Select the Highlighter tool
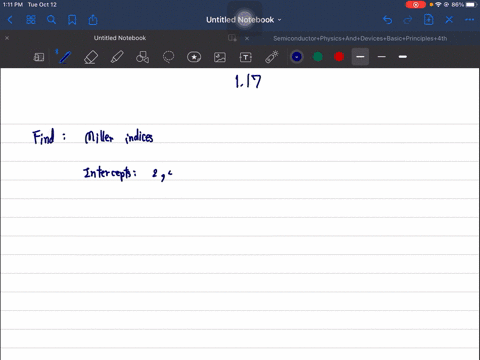The image size is (480, 360). tap(117, 57)
